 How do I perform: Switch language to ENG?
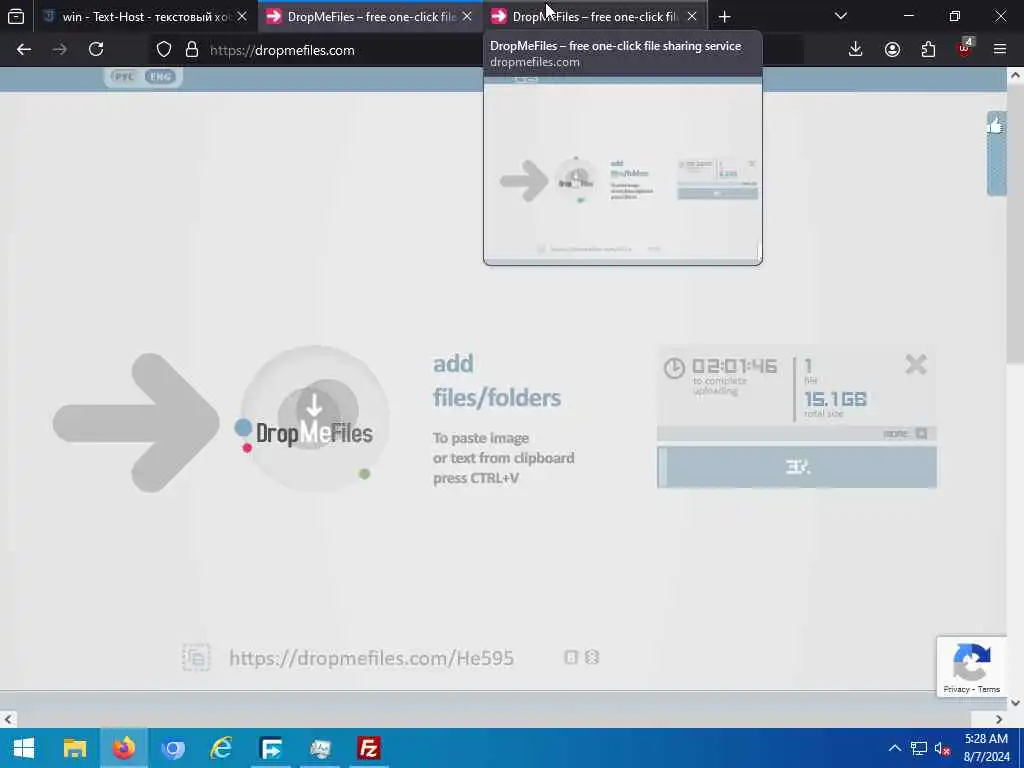pyautogui.click(x=160, y=77)
